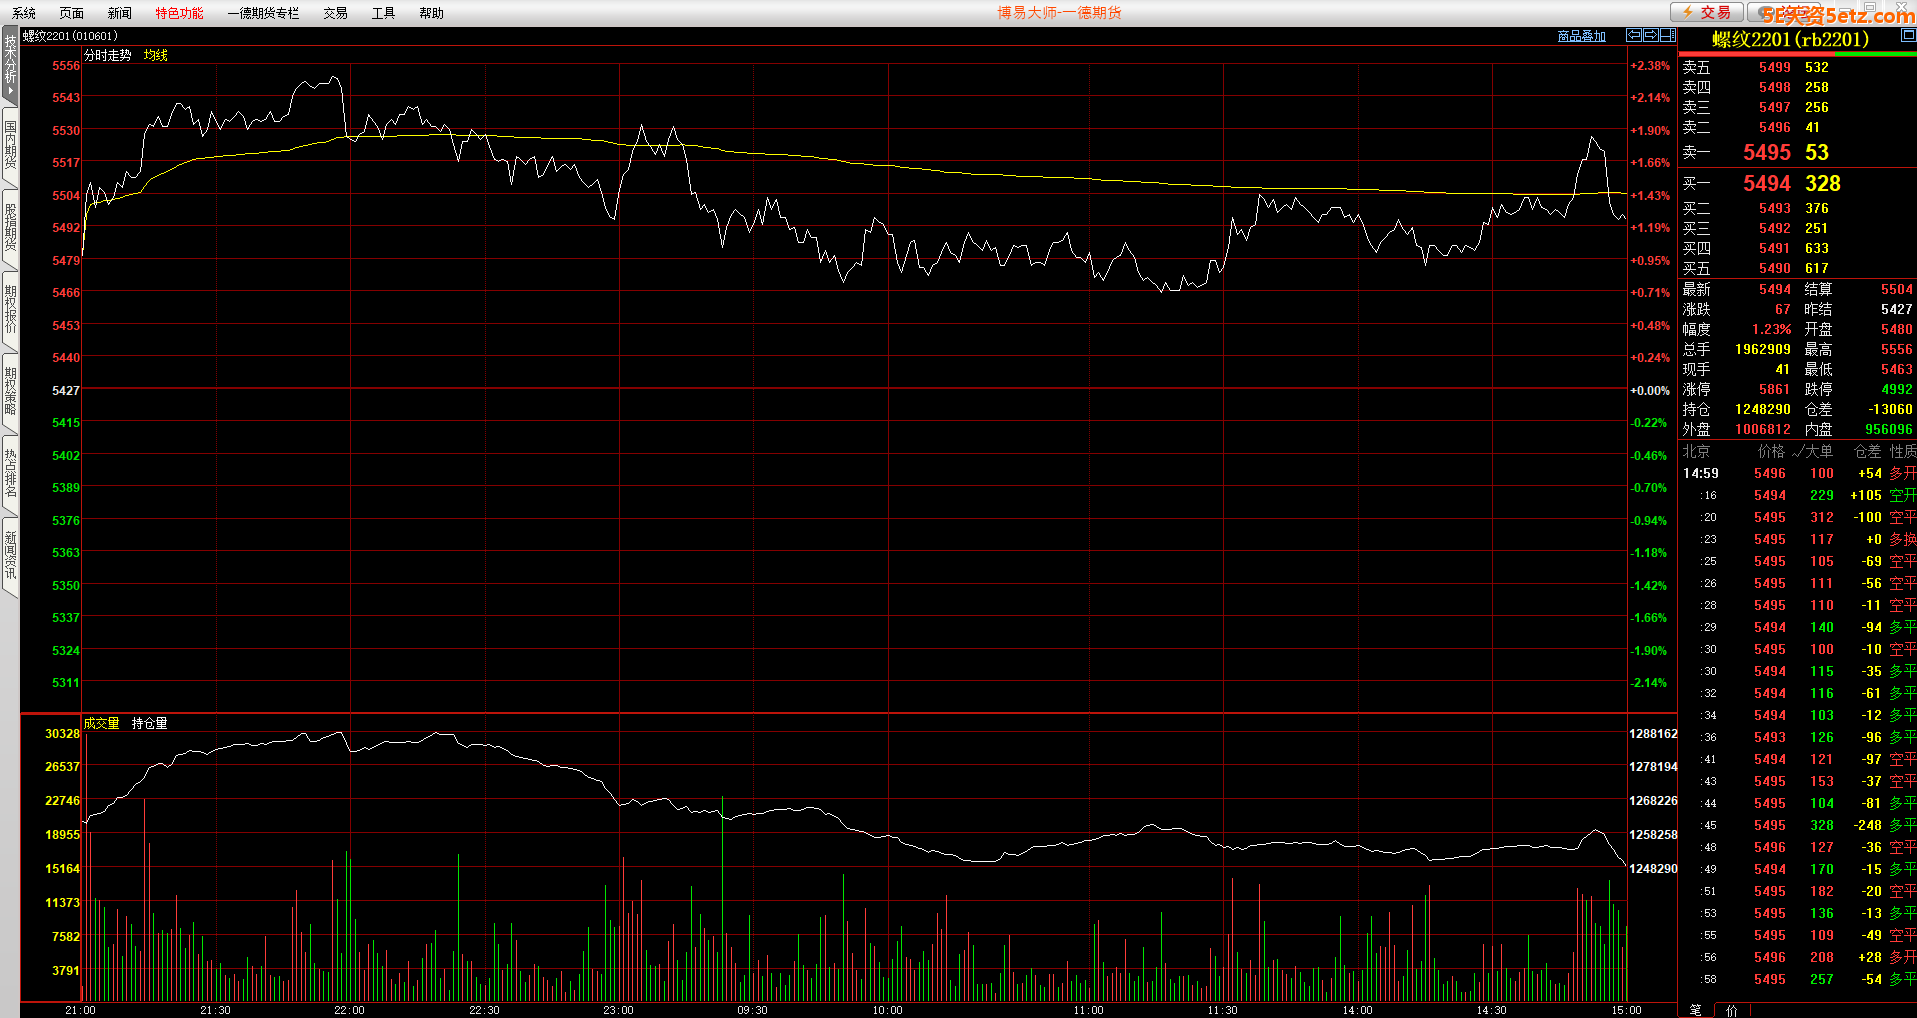Image resolution: width=1917 pixels, height=1018 pixels.
Task: Switch to the 价 tab under the tick list
Action: tap(1731, 1010)
